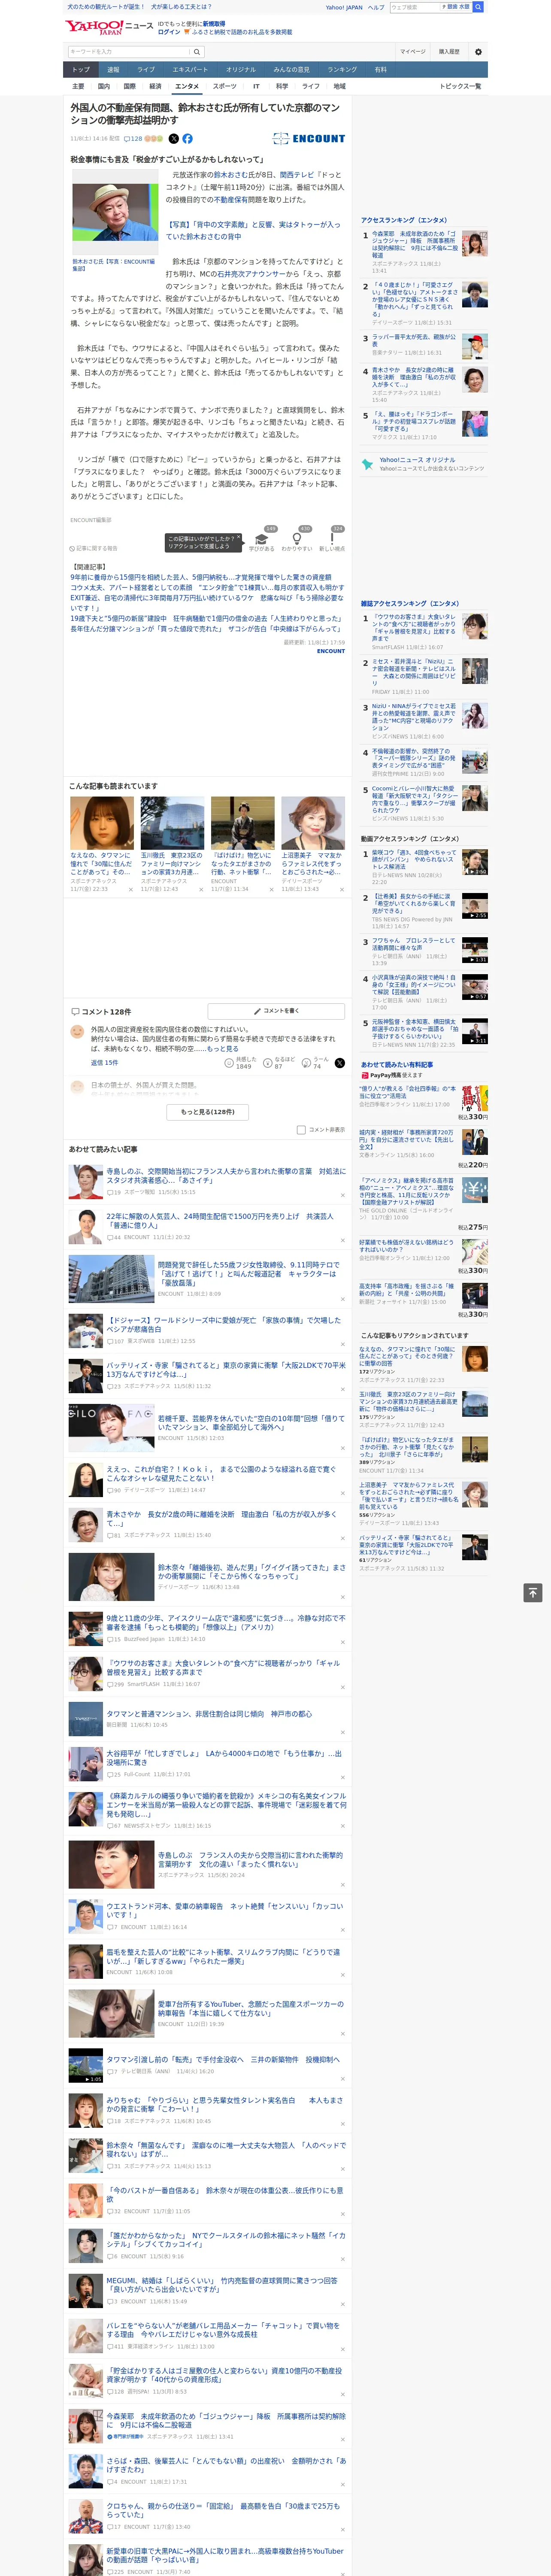Open the 上沼恵美子 マツタケ article card thumbnail
Viewport: 551px width, 2576px height.
[312, 823]
